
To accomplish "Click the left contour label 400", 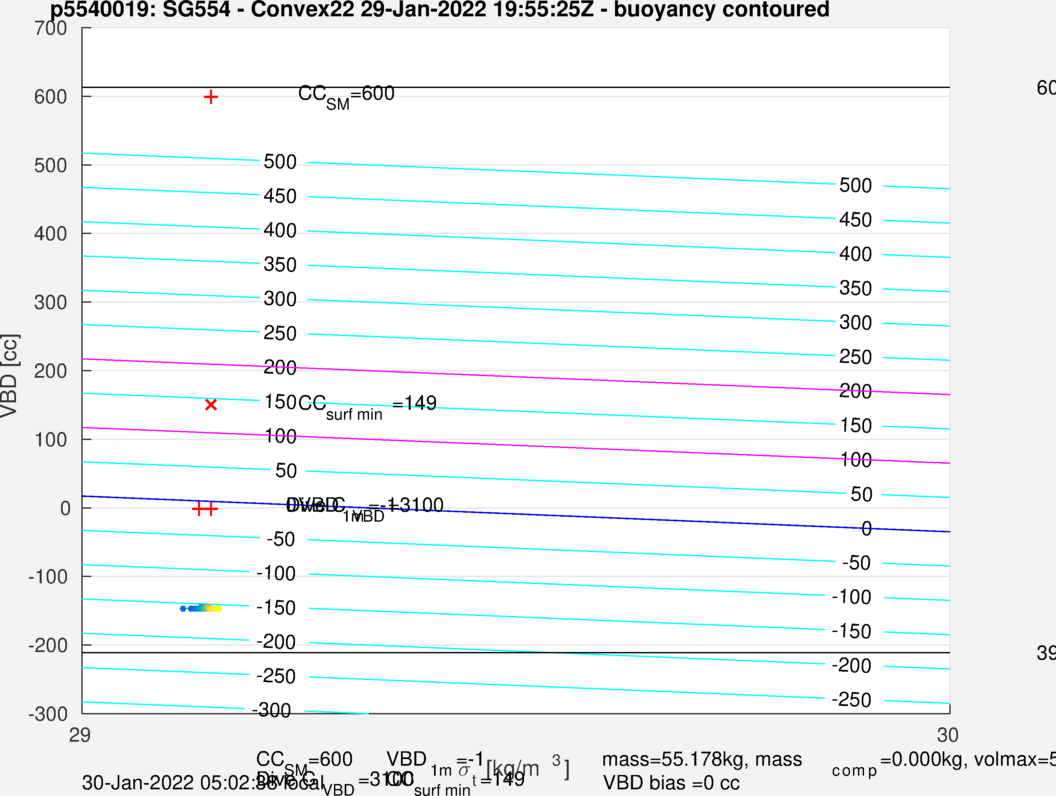I will coord(280,230).
